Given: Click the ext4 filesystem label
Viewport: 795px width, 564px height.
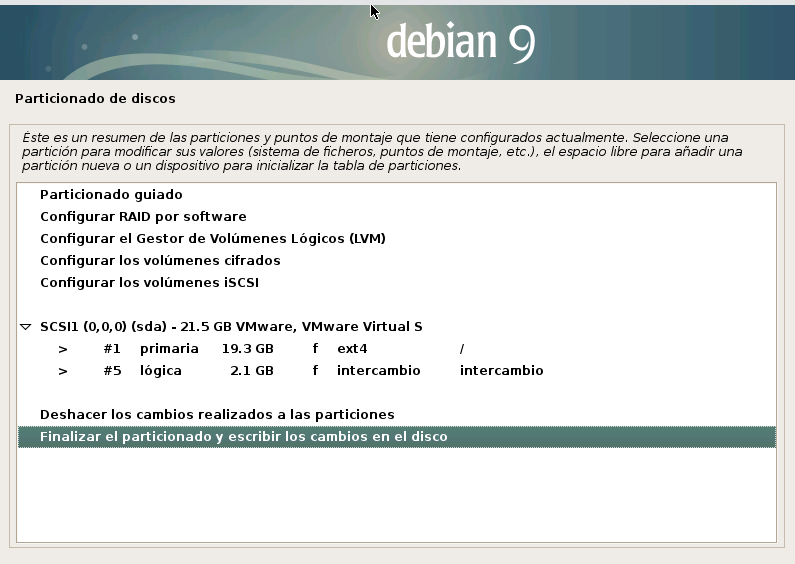Looking at the screenshot, I should [352, 349].
